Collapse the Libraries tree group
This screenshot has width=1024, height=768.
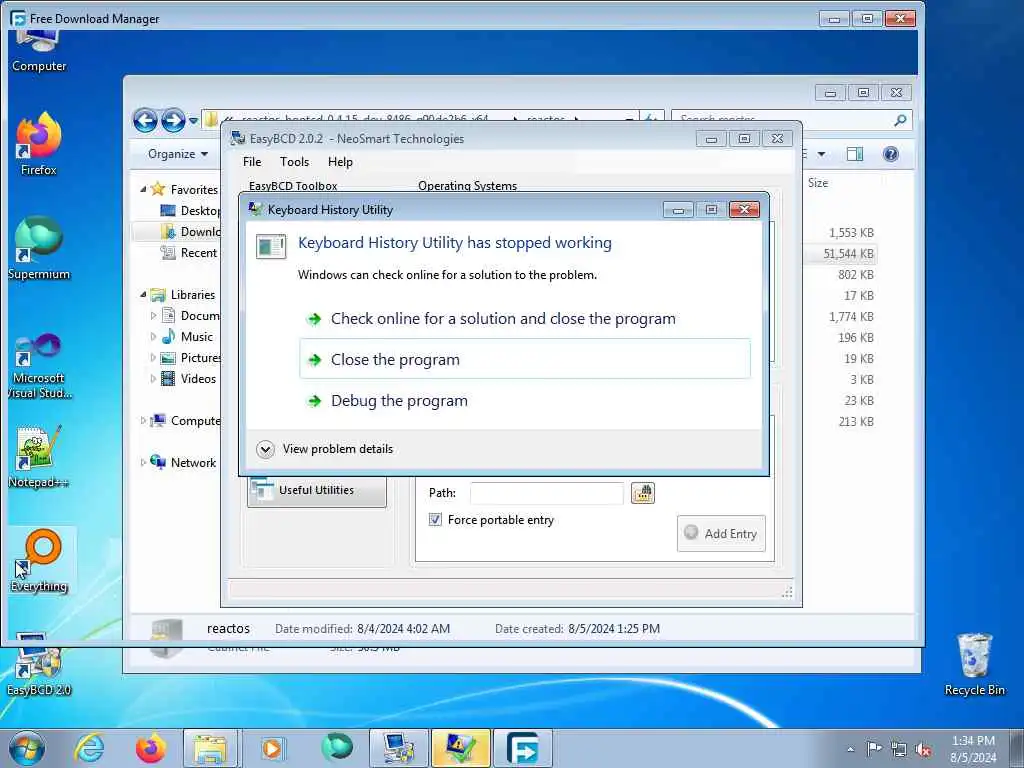coord(143,295)
